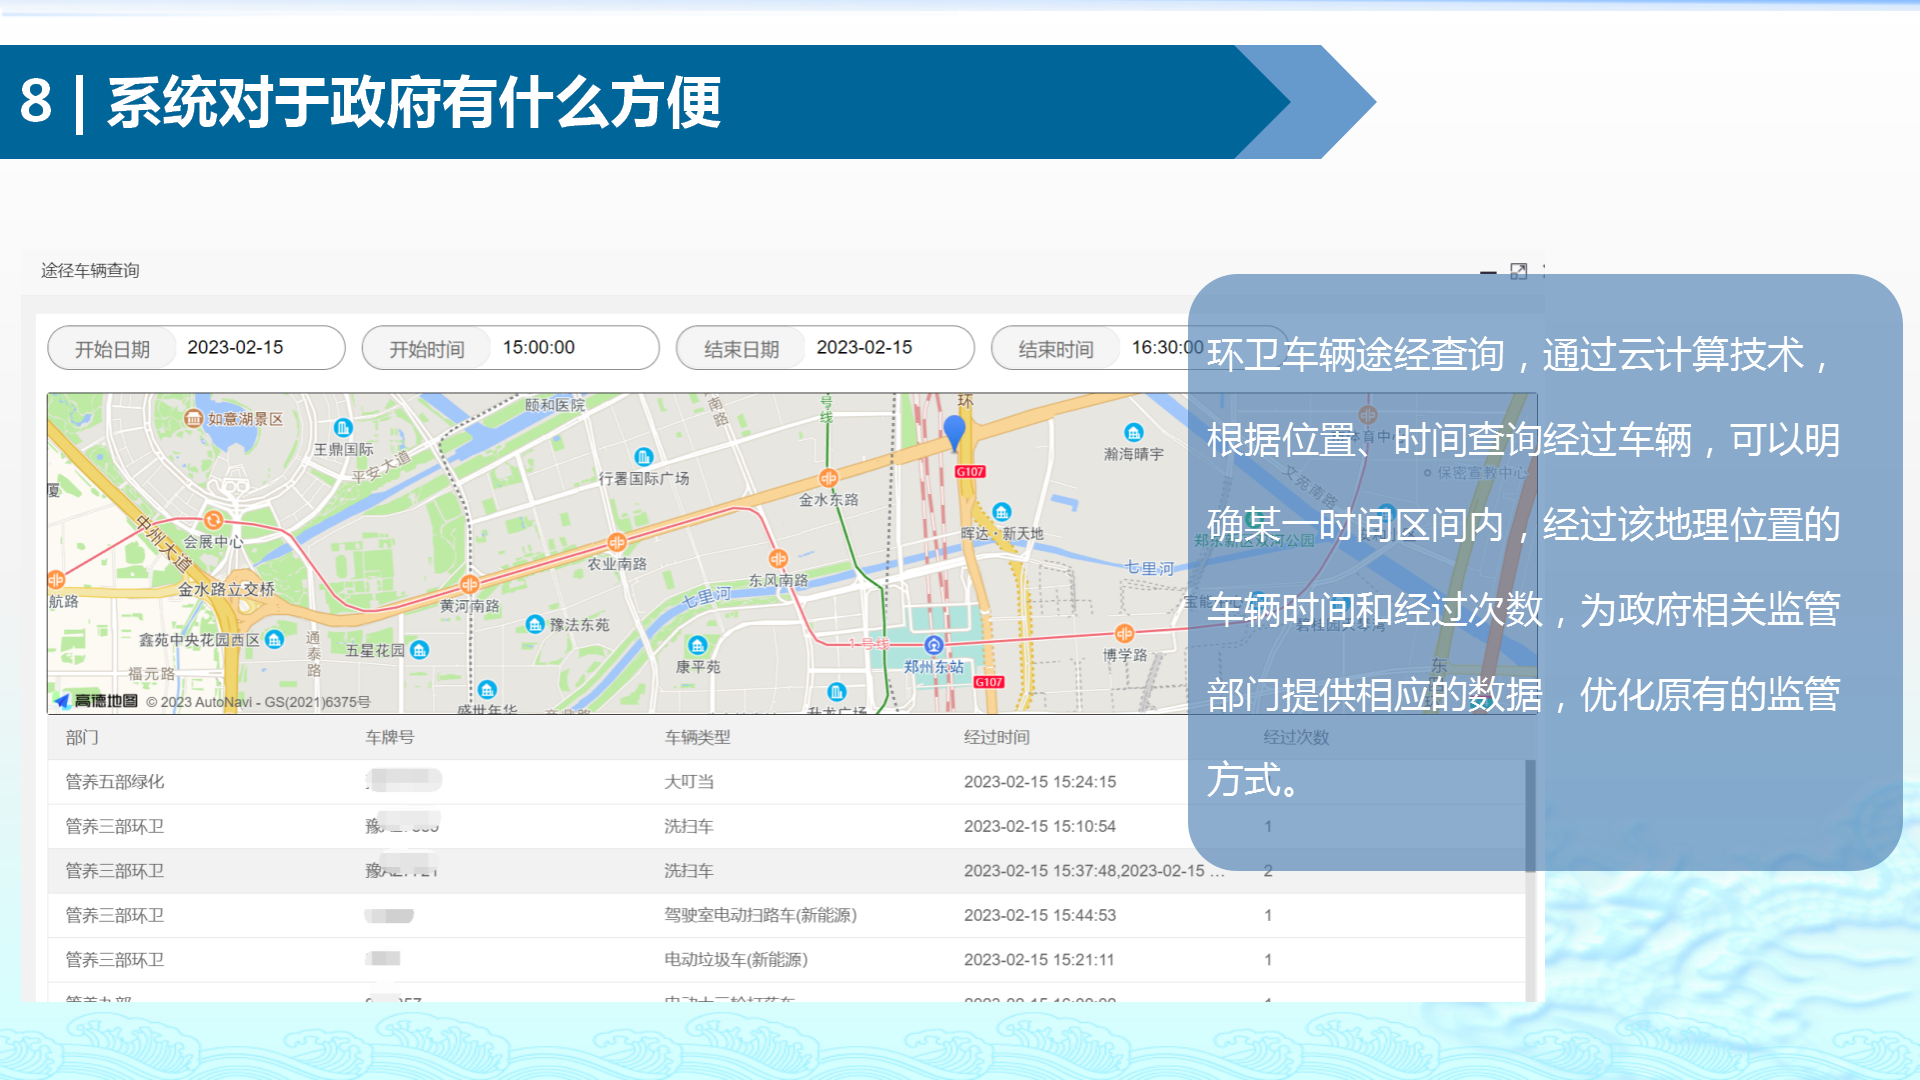Click the 高德地图 logo on the map
The width and height of the screenshot is (1920, 1080).
pos(97,701)
